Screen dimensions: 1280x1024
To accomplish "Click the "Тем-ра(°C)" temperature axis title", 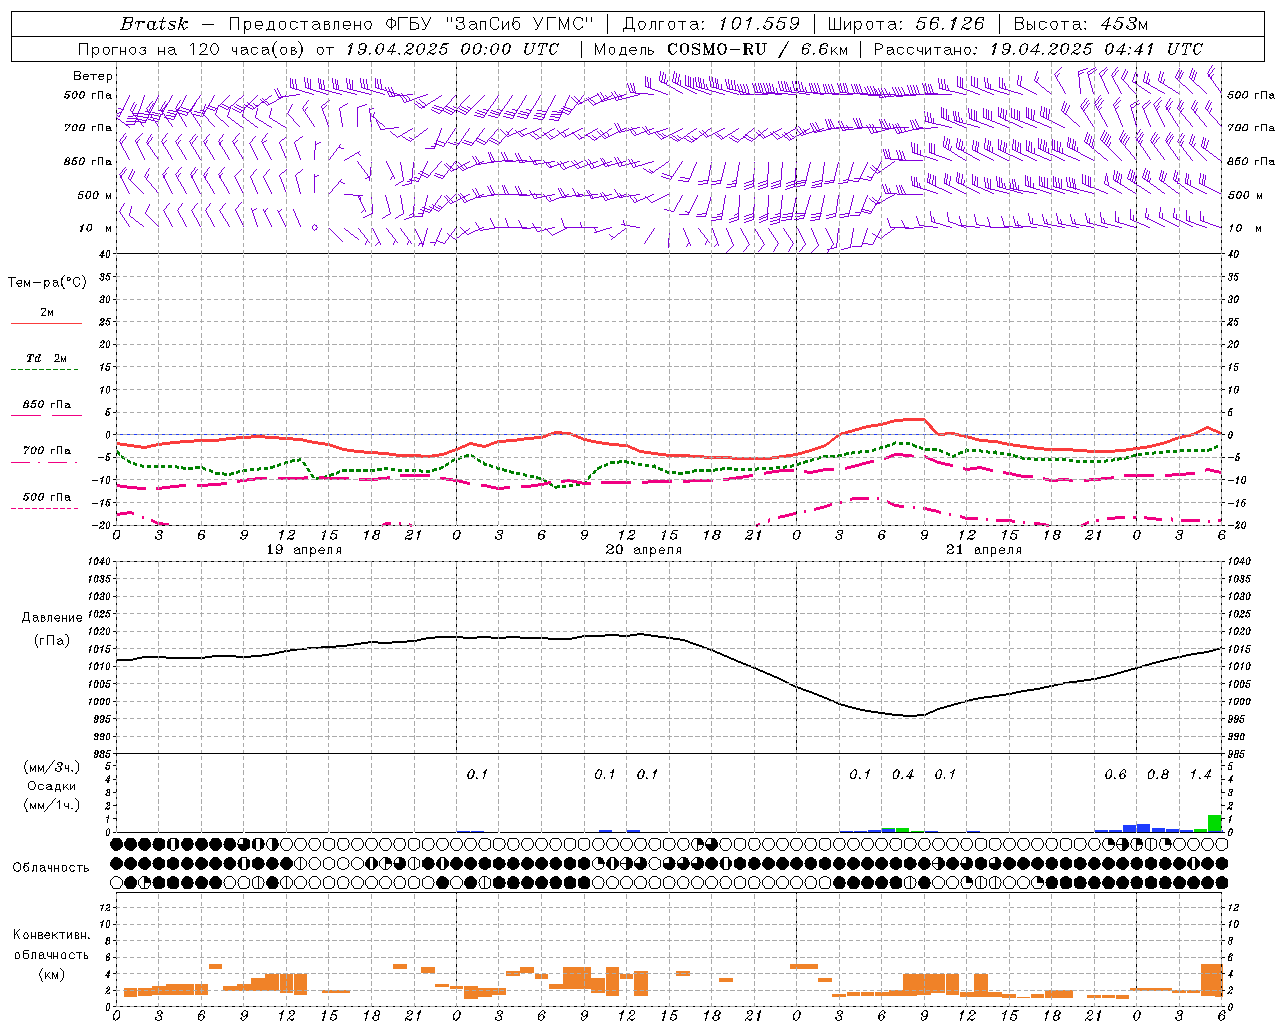I will [47, 283].
